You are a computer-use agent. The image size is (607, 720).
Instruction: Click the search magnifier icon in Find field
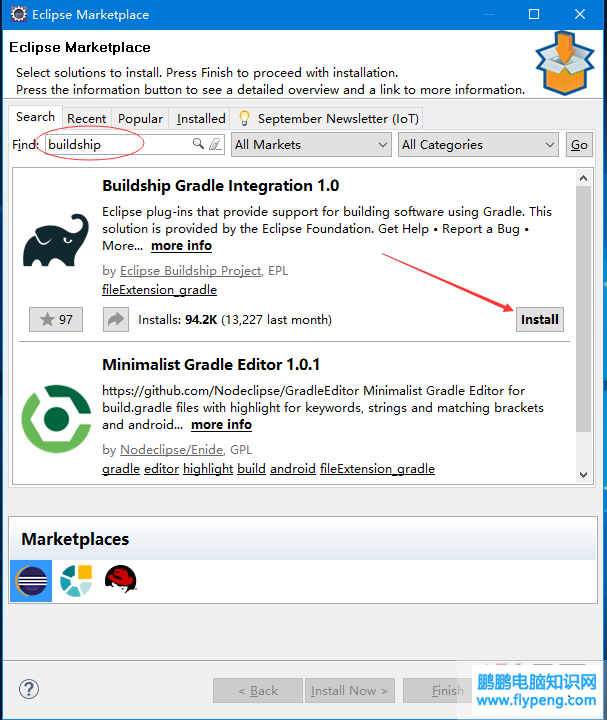pyautogui.click(x=198, y=144)
